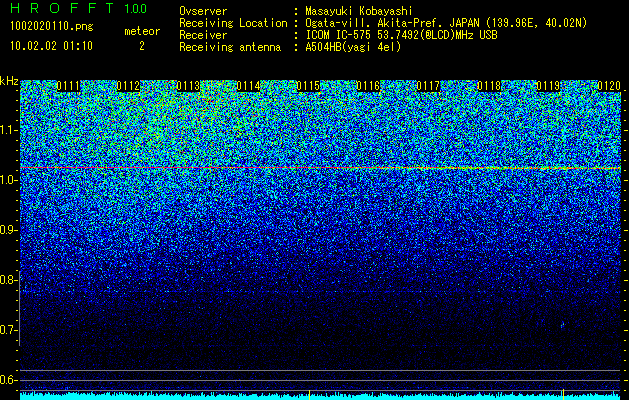Click the 0120 time marker
629x400 pixels.
609,86
